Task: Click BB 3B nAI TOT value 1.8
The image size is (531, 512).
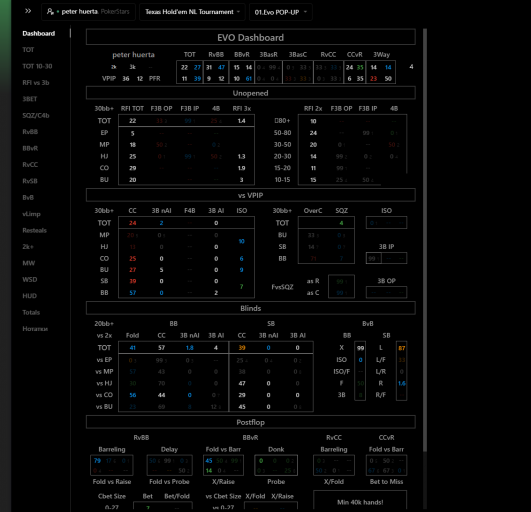Action: pyautogui.click(x=190, y=348)
